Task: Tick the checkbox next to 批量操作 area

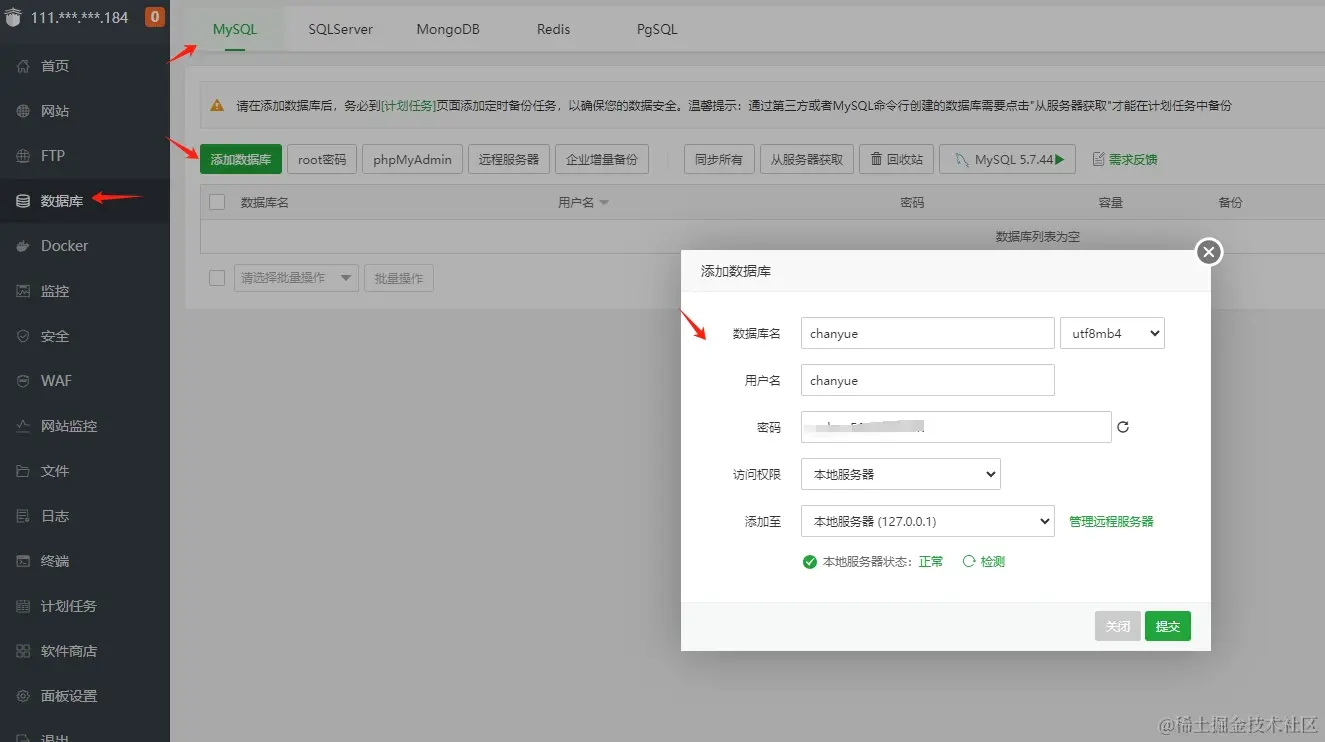Action: 216,277
